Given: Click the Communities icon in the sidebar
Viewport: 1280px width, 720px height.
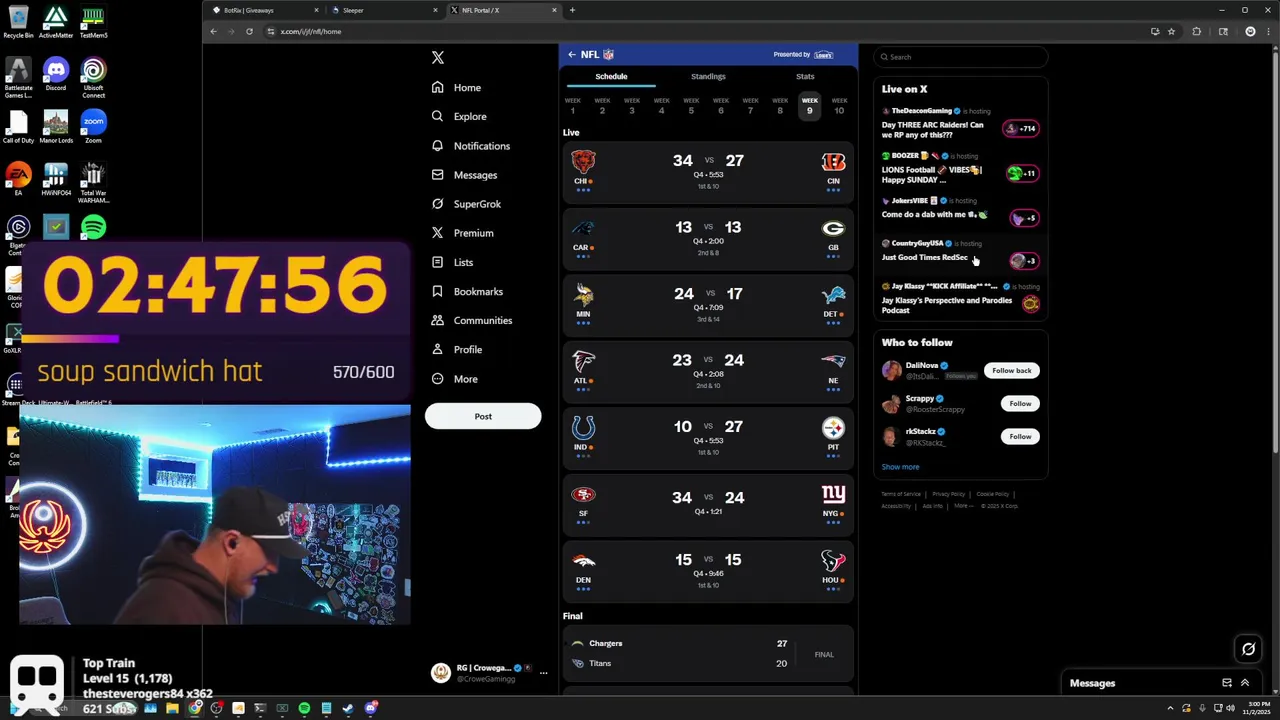Looking at the screenshot, I should pyautogui.click(x=437, y=320).
